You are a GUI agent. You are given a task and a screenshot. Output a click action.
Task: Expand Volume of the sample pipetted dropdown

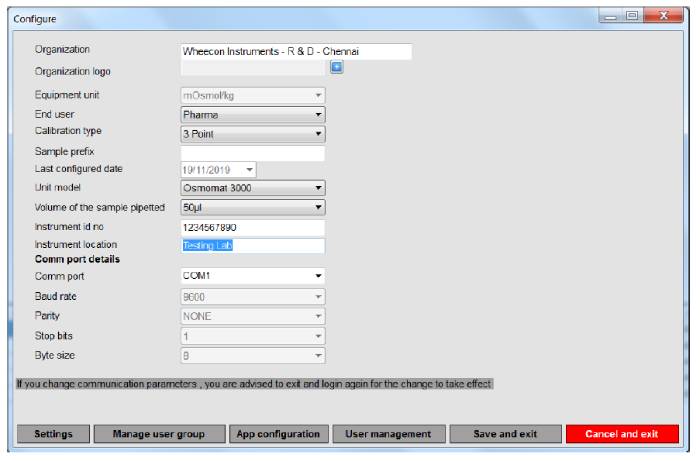253,208
